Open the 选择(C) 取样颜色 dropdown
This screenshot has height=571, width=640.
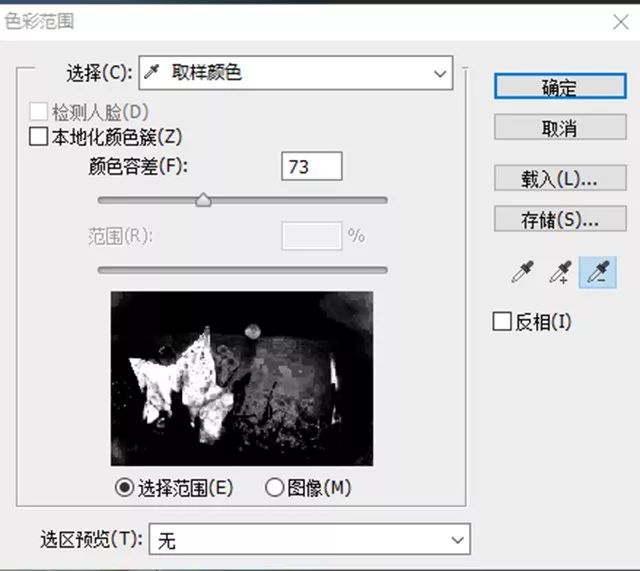pyautogui.click(x=296, y=73)
